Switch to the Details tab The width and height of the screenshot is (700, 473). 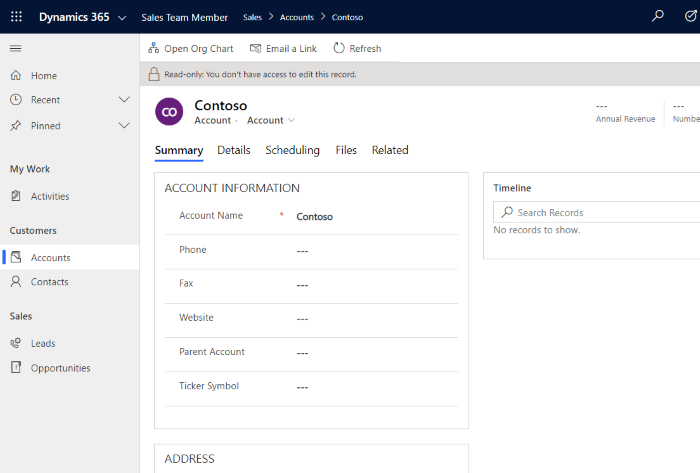point(234,150)
